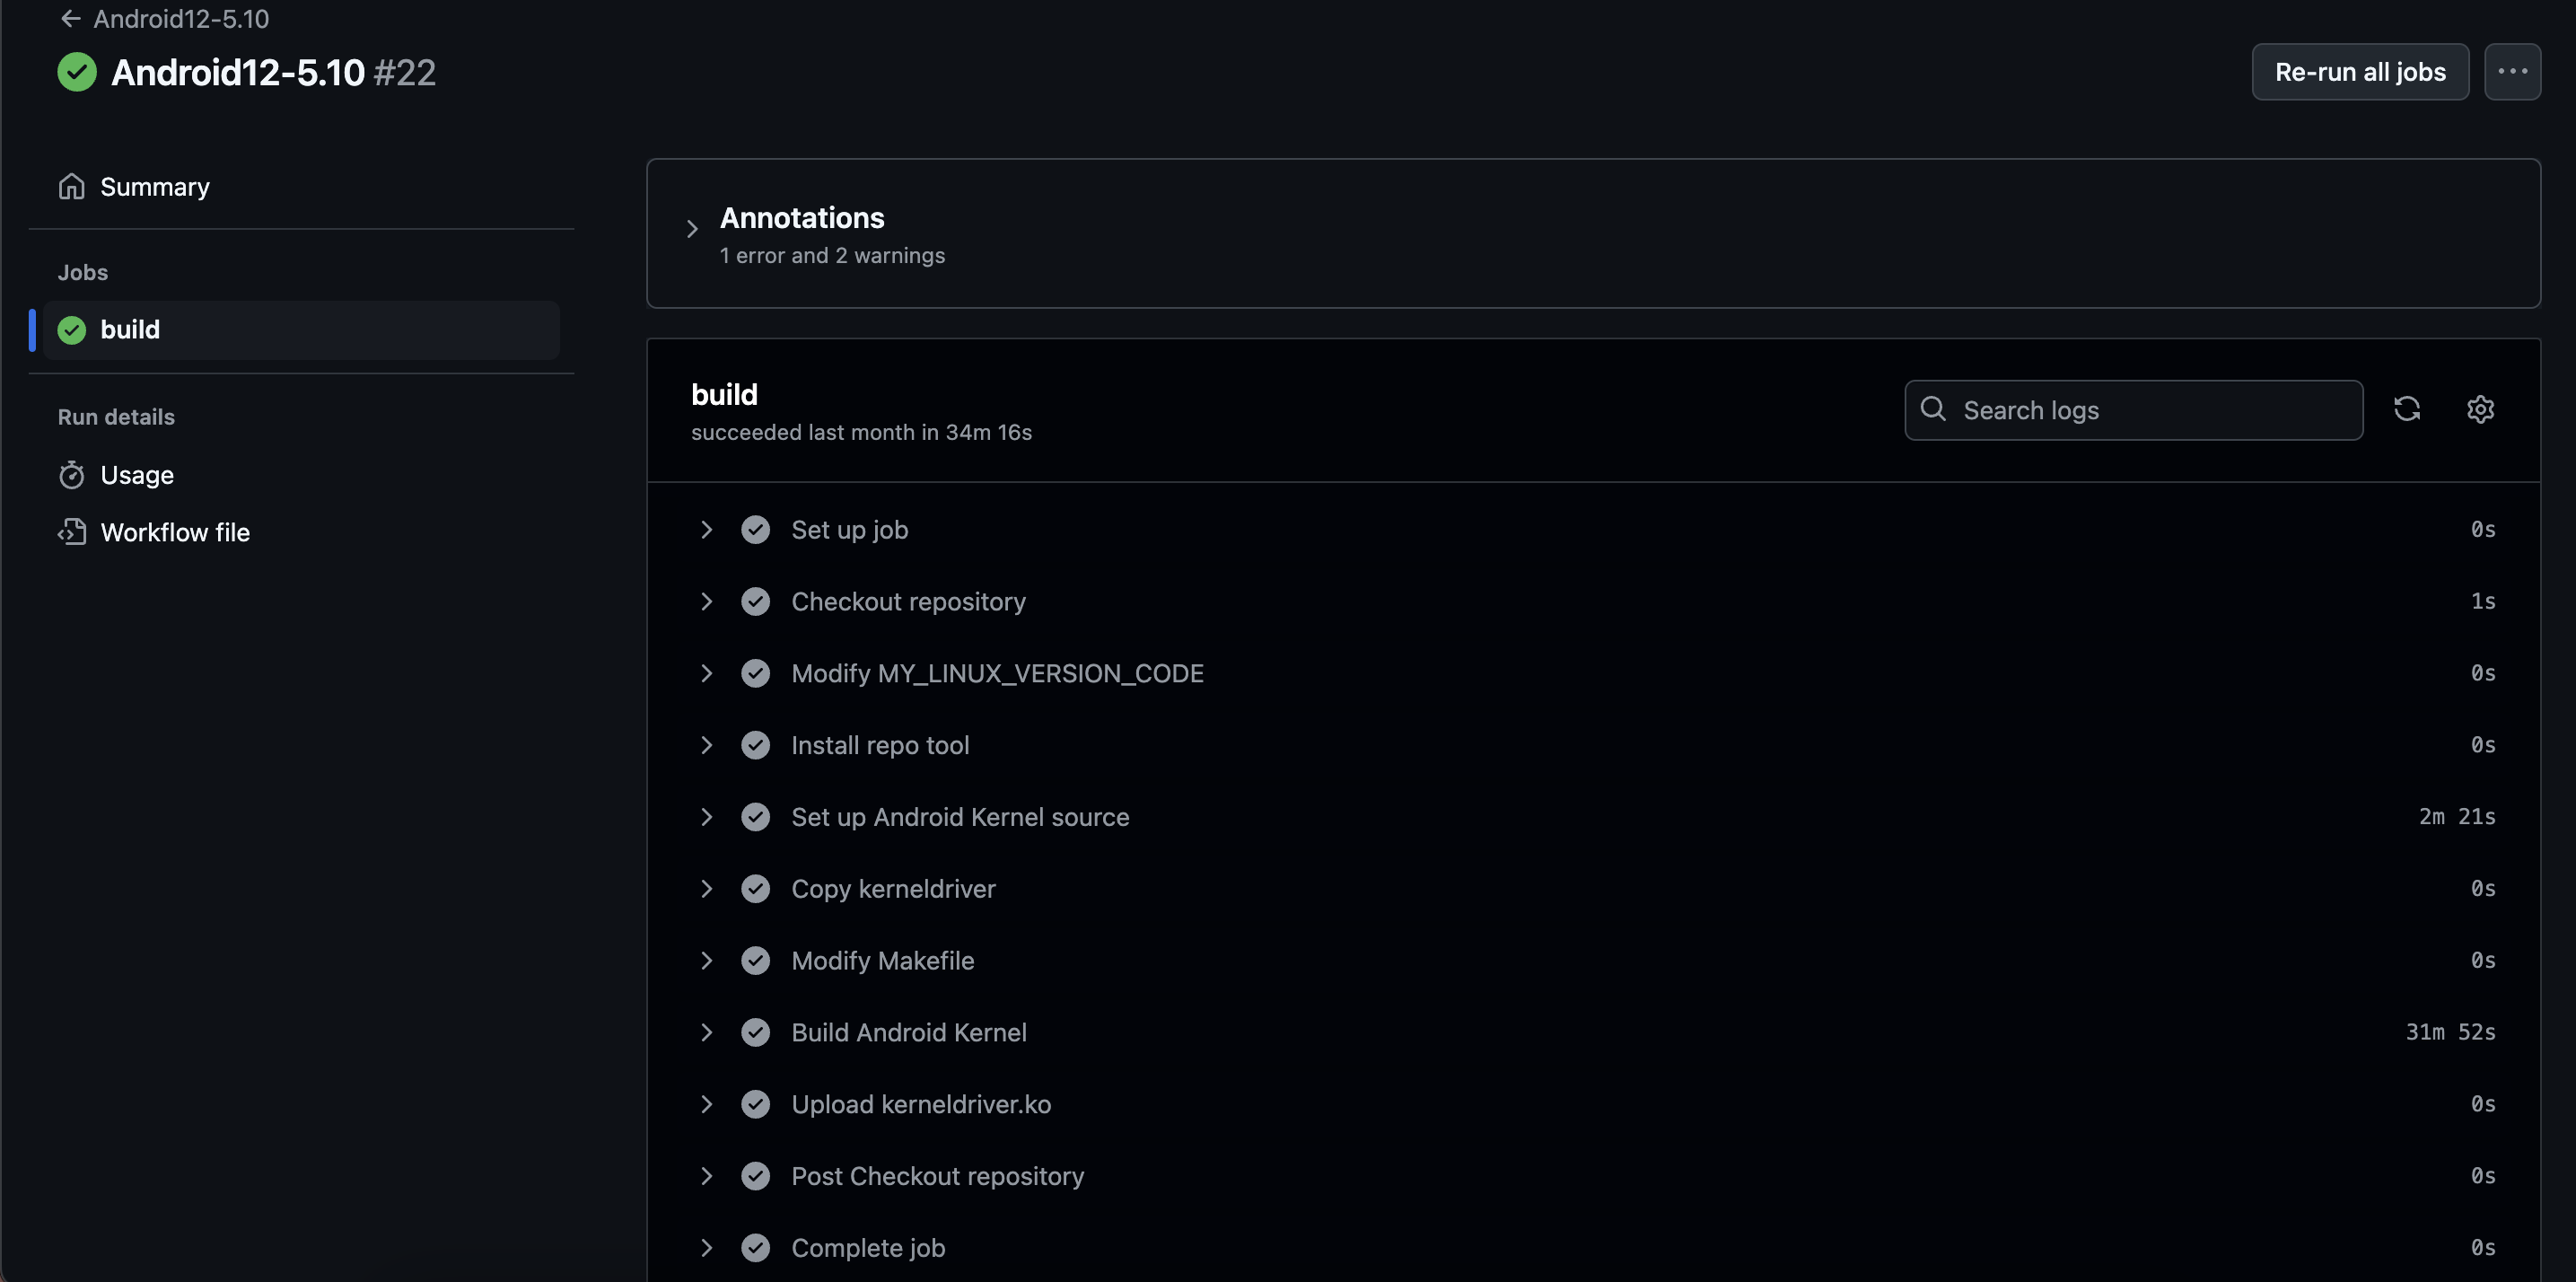Click the Usage stopwatch icon
The height and width of the screenshot is (1282, 2576).
[x=71, y=475]
